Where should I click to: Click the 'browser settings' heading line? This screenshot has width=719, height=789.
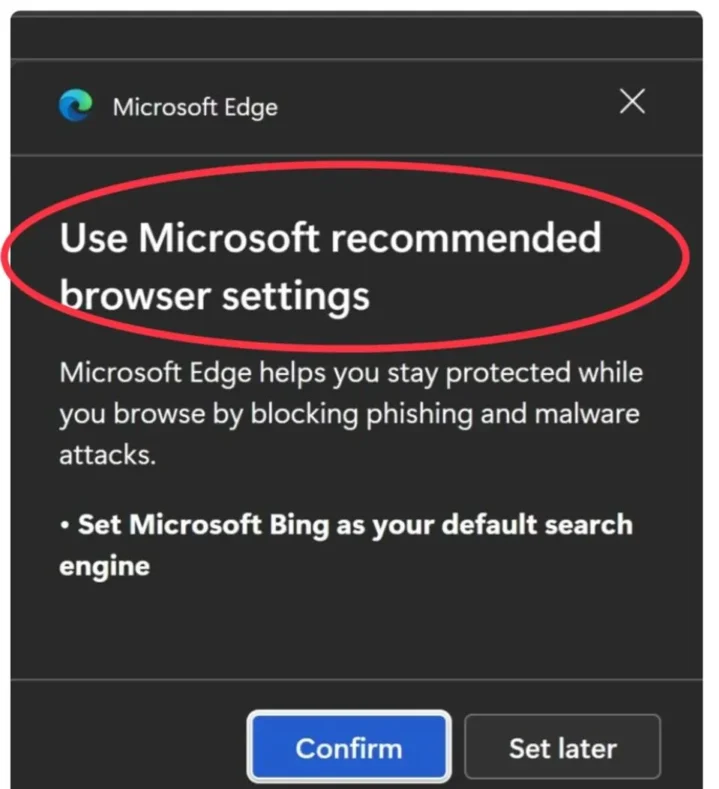point(215,296)
